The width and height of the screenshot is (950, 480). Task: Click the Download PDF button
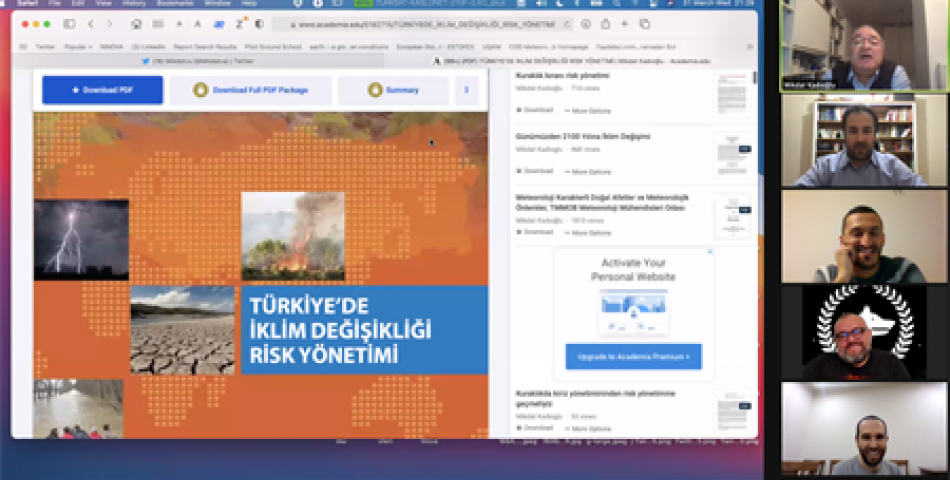click(103, 90)
